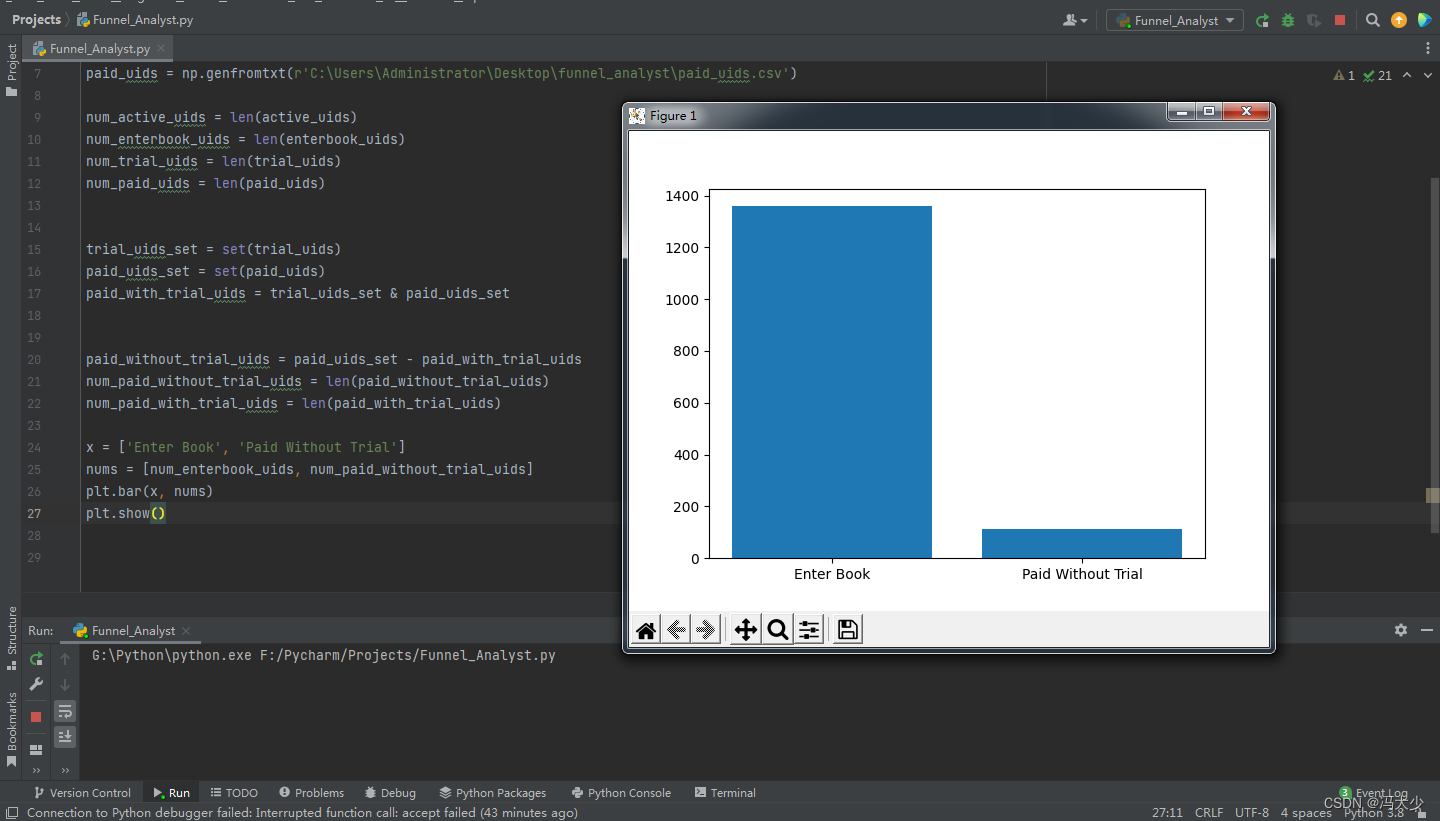The image size is (1440, 821).
Task: Click the Enter Book bar in chart
Action: click(832, 382)
